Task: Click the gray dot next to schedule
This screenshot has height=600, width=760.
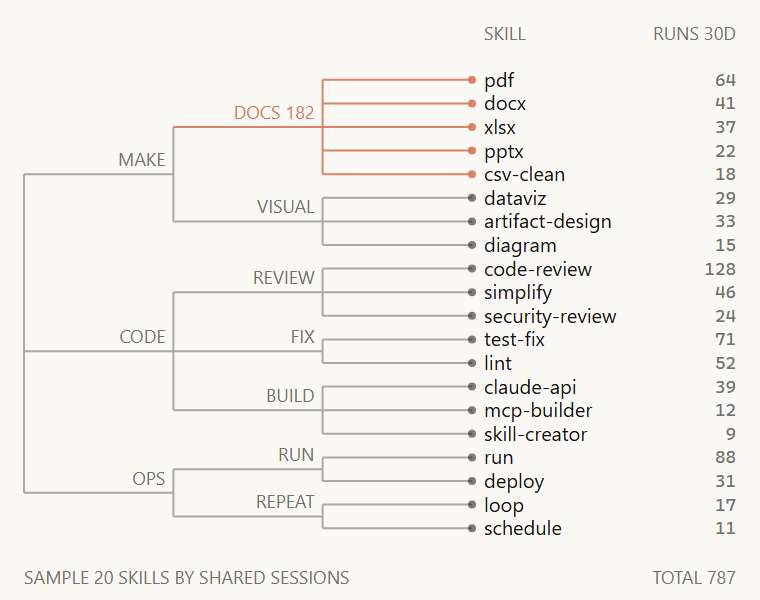Action: [472, 529]
